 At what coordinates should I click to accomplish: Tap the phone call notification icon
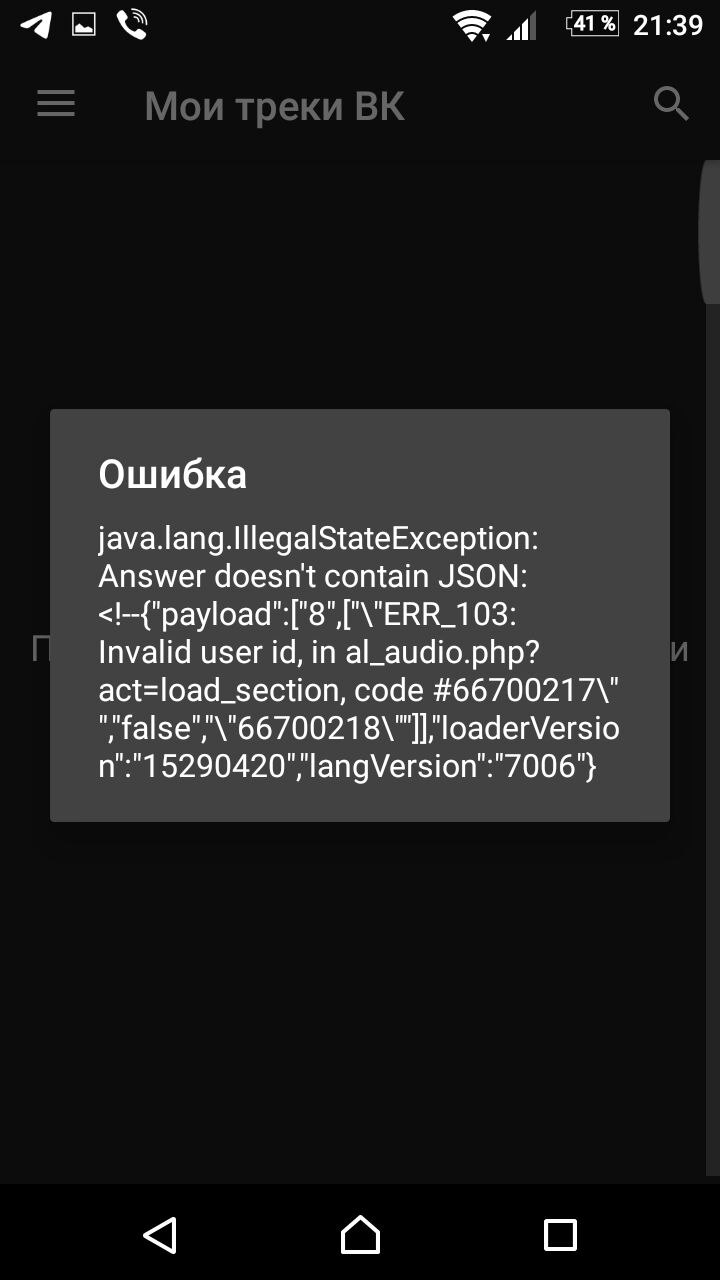point(132,25)
